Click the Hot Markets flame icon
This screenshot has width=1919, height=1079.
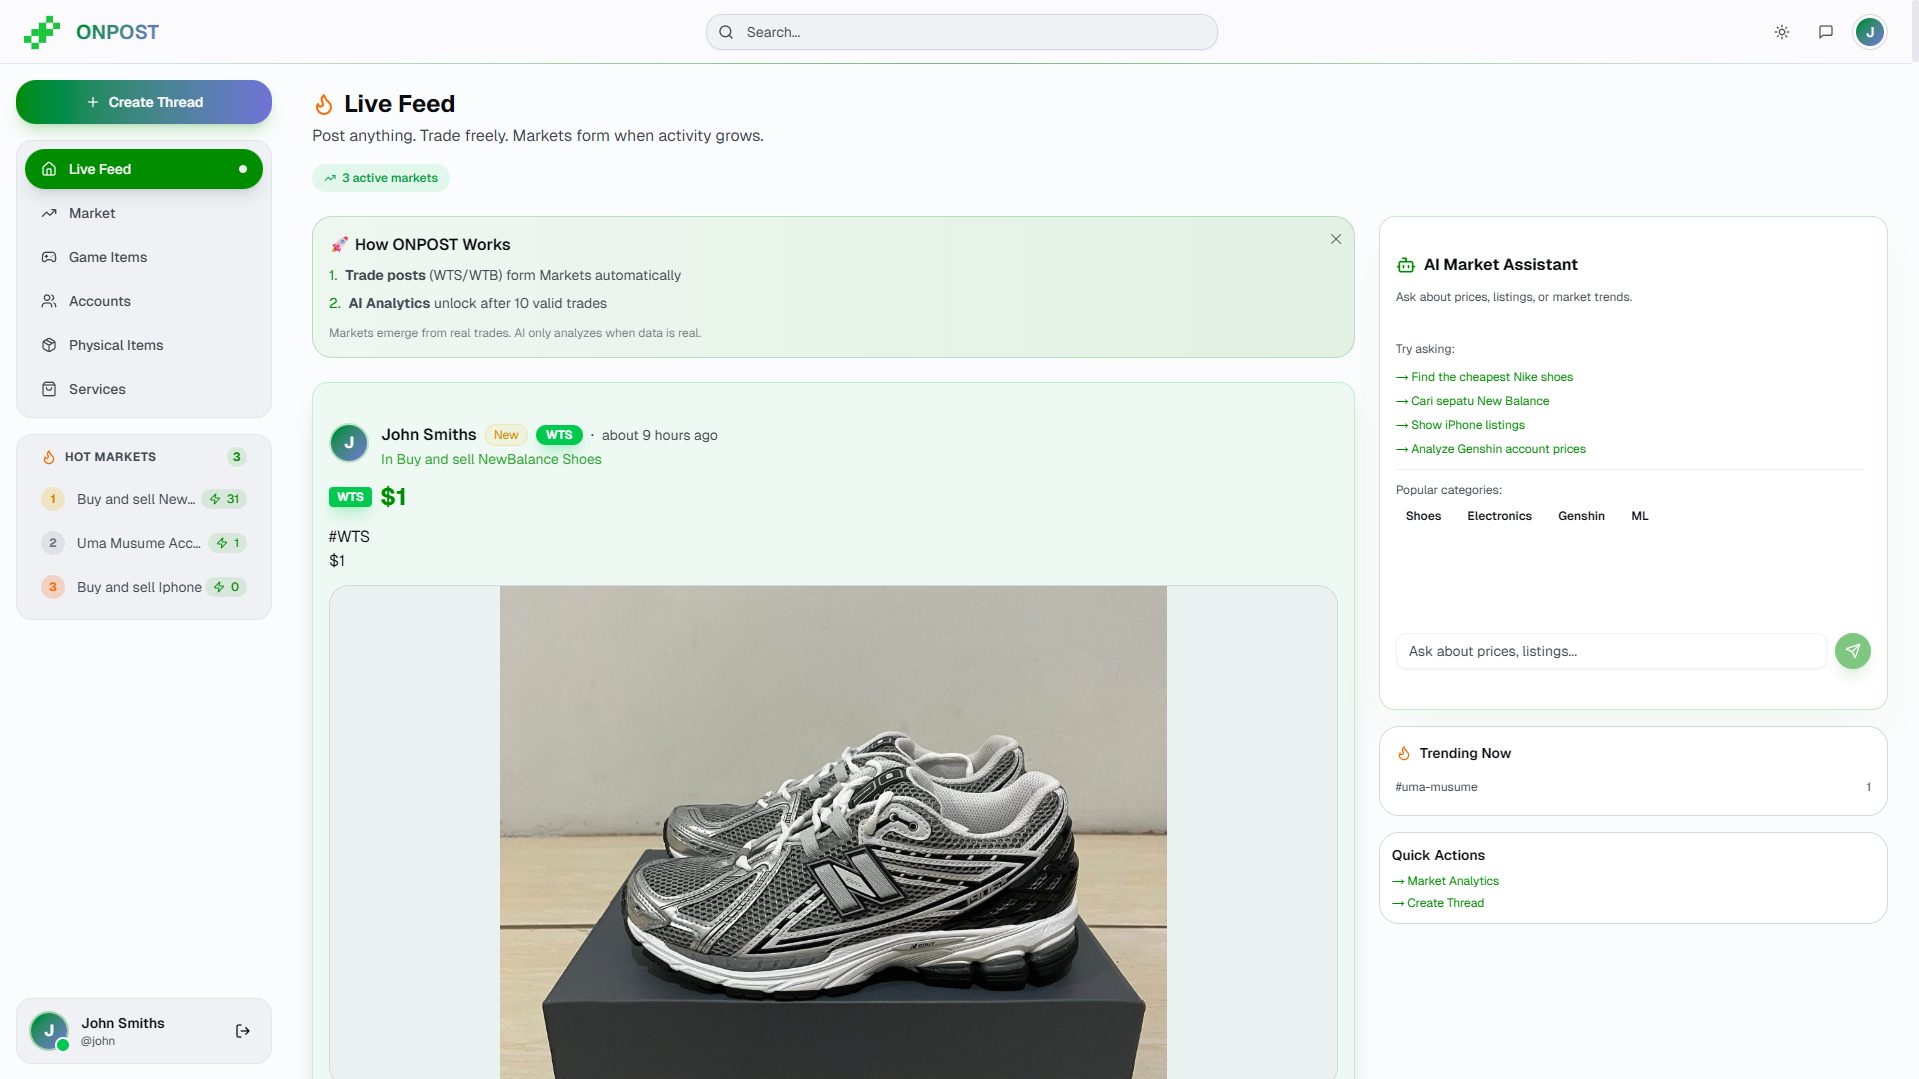point(49,457)
